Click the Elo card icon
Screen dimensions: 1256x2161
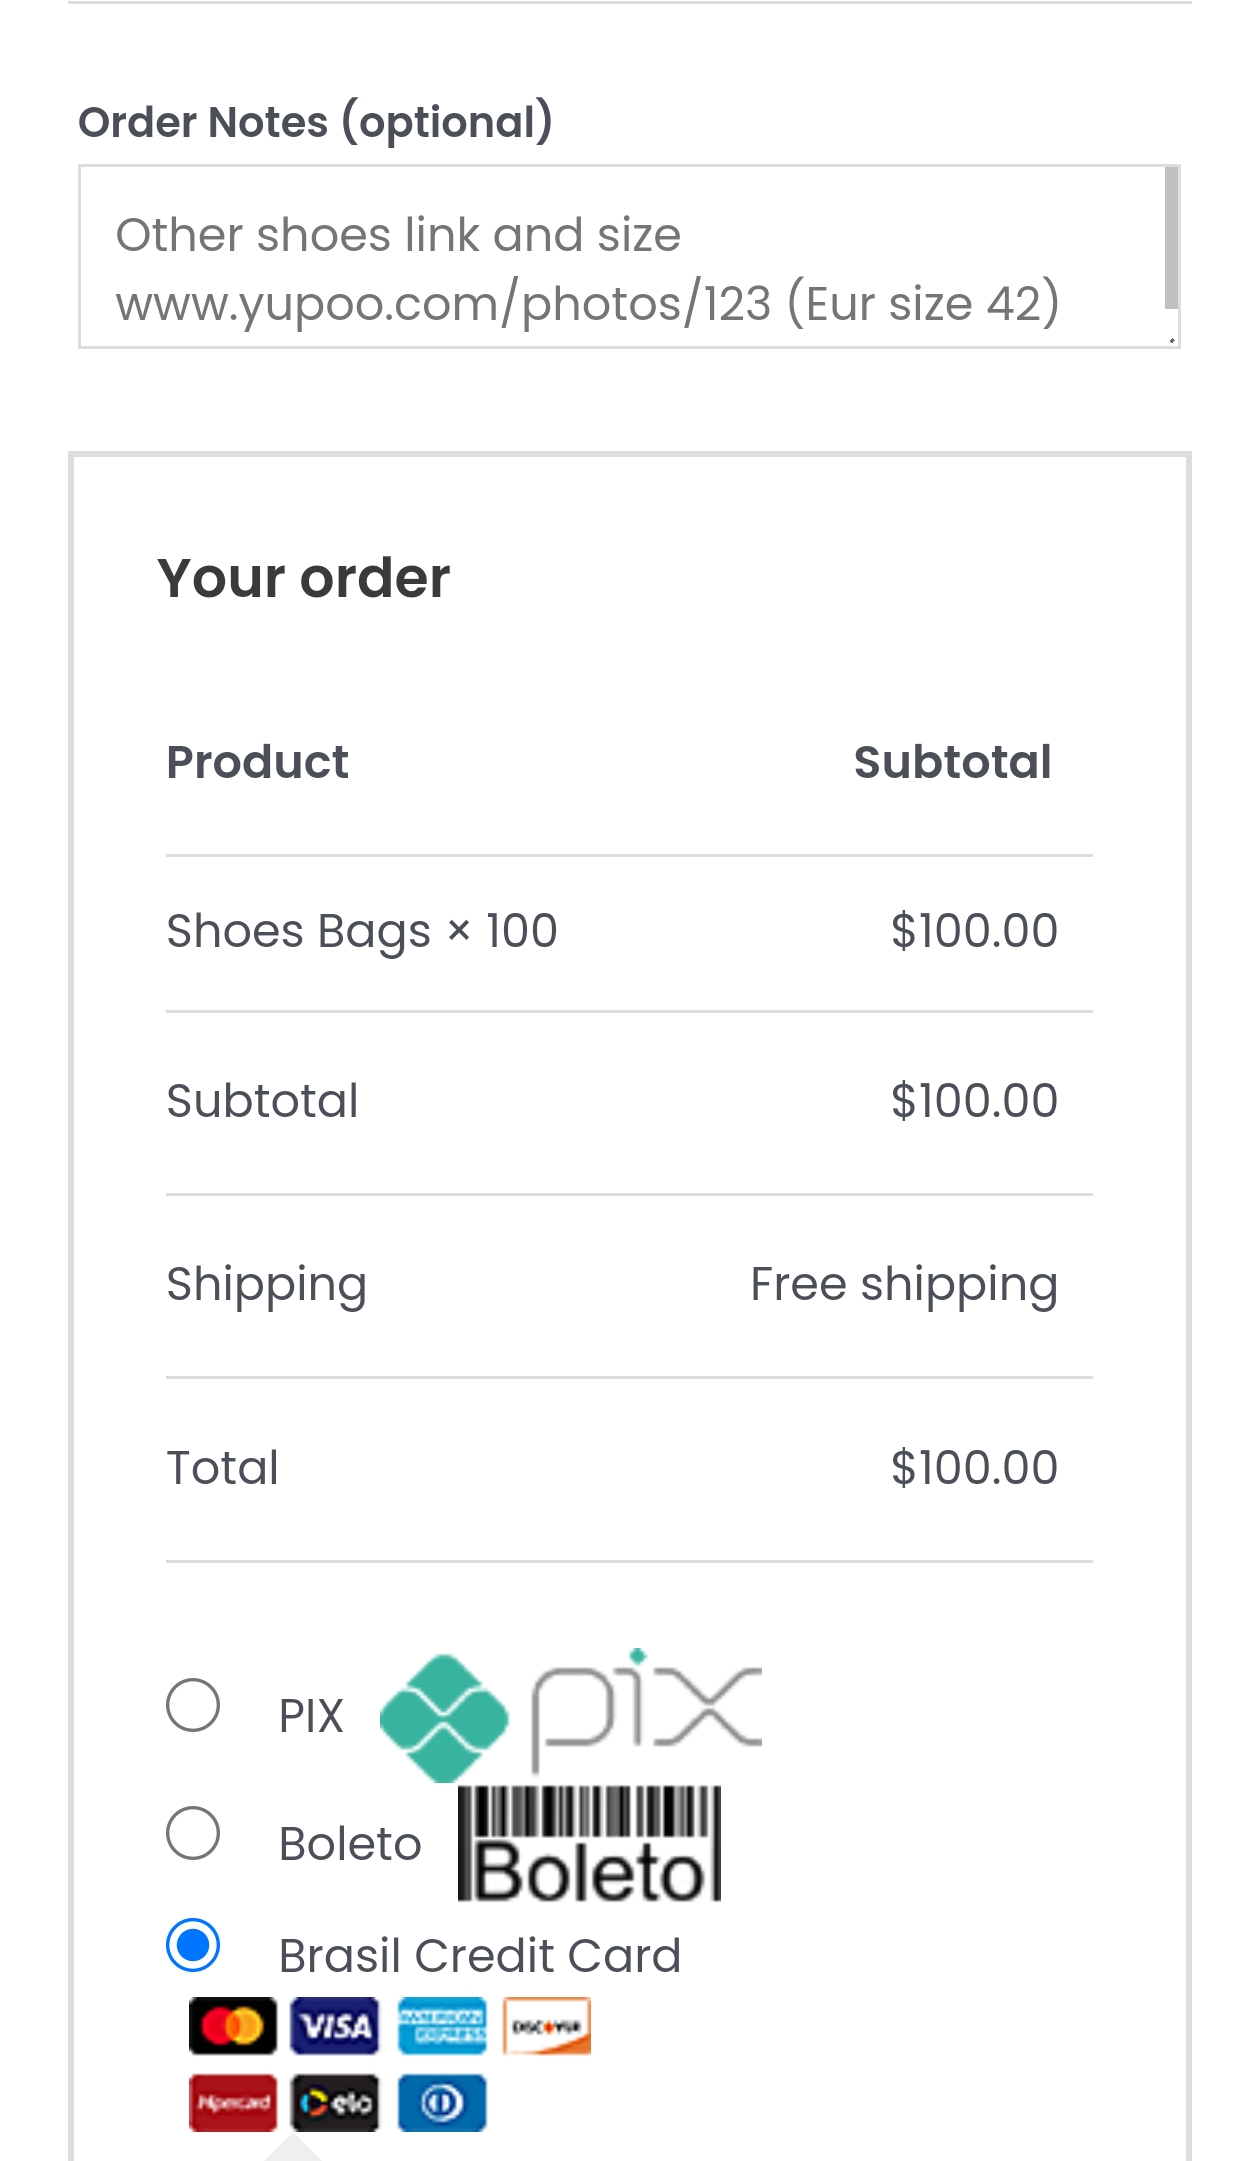(335, 2102)
